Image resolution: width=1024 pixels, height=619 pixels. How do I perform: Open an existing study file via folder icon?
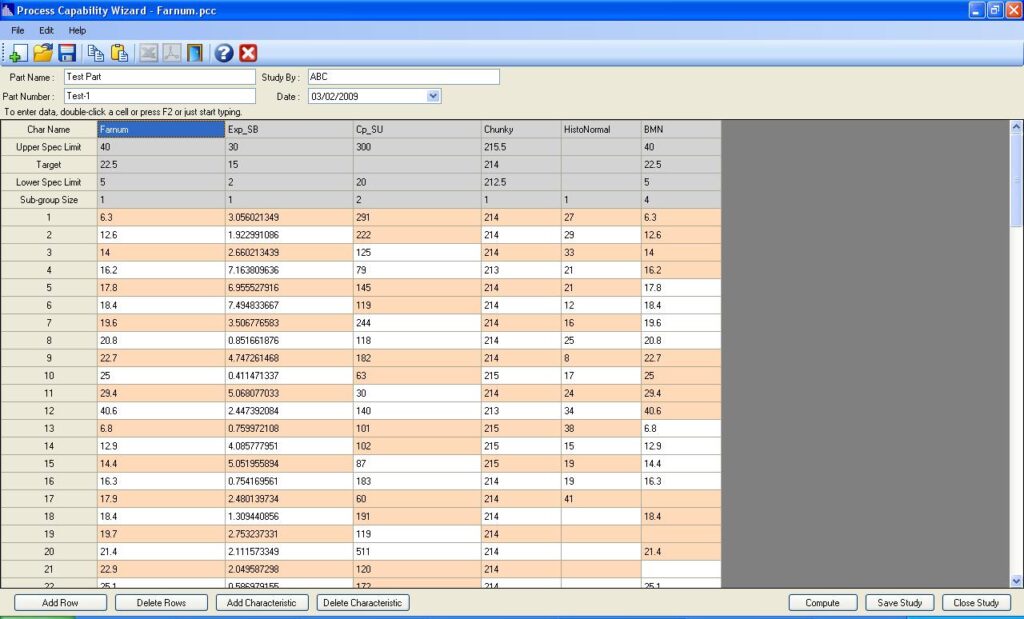point(42,53)
